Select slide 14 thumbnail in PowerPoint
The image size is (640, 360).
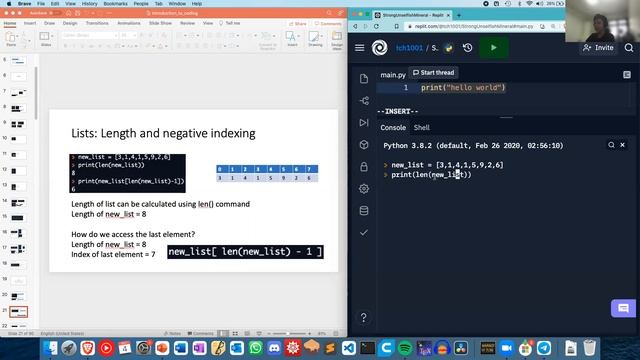point(18,202)
